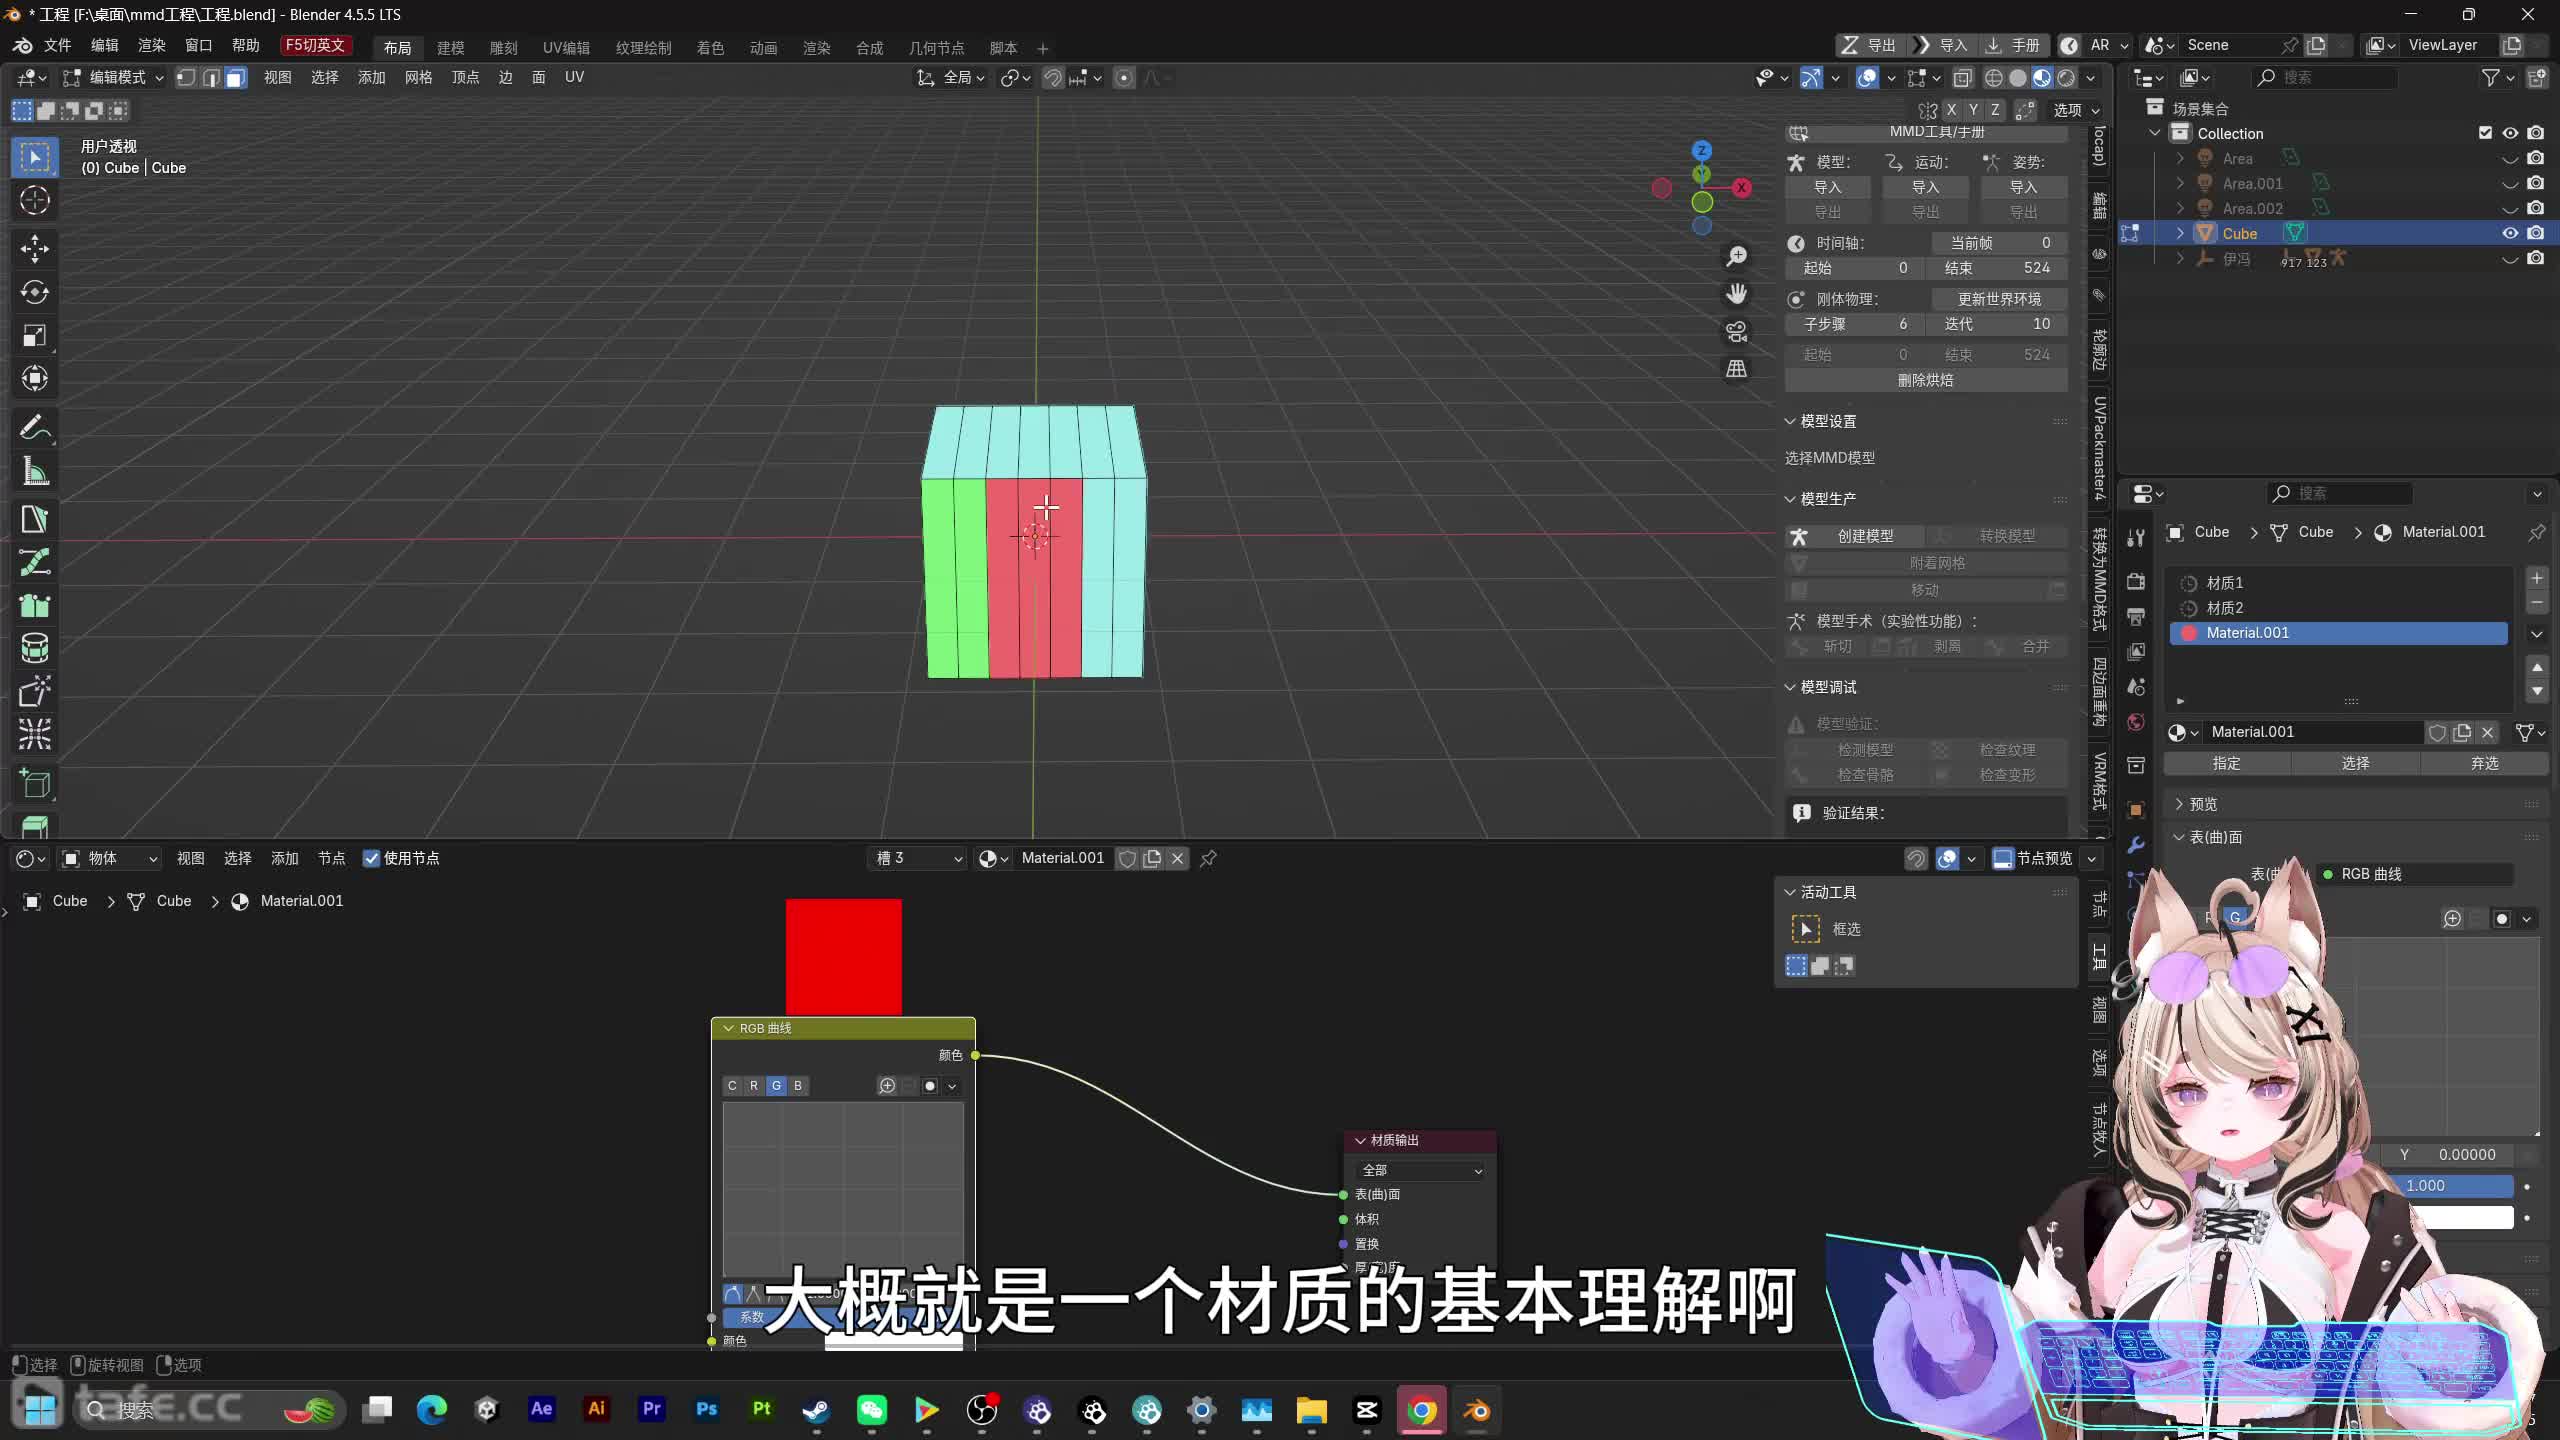Click the 弃选 Deselect material button

(2484, 763)
